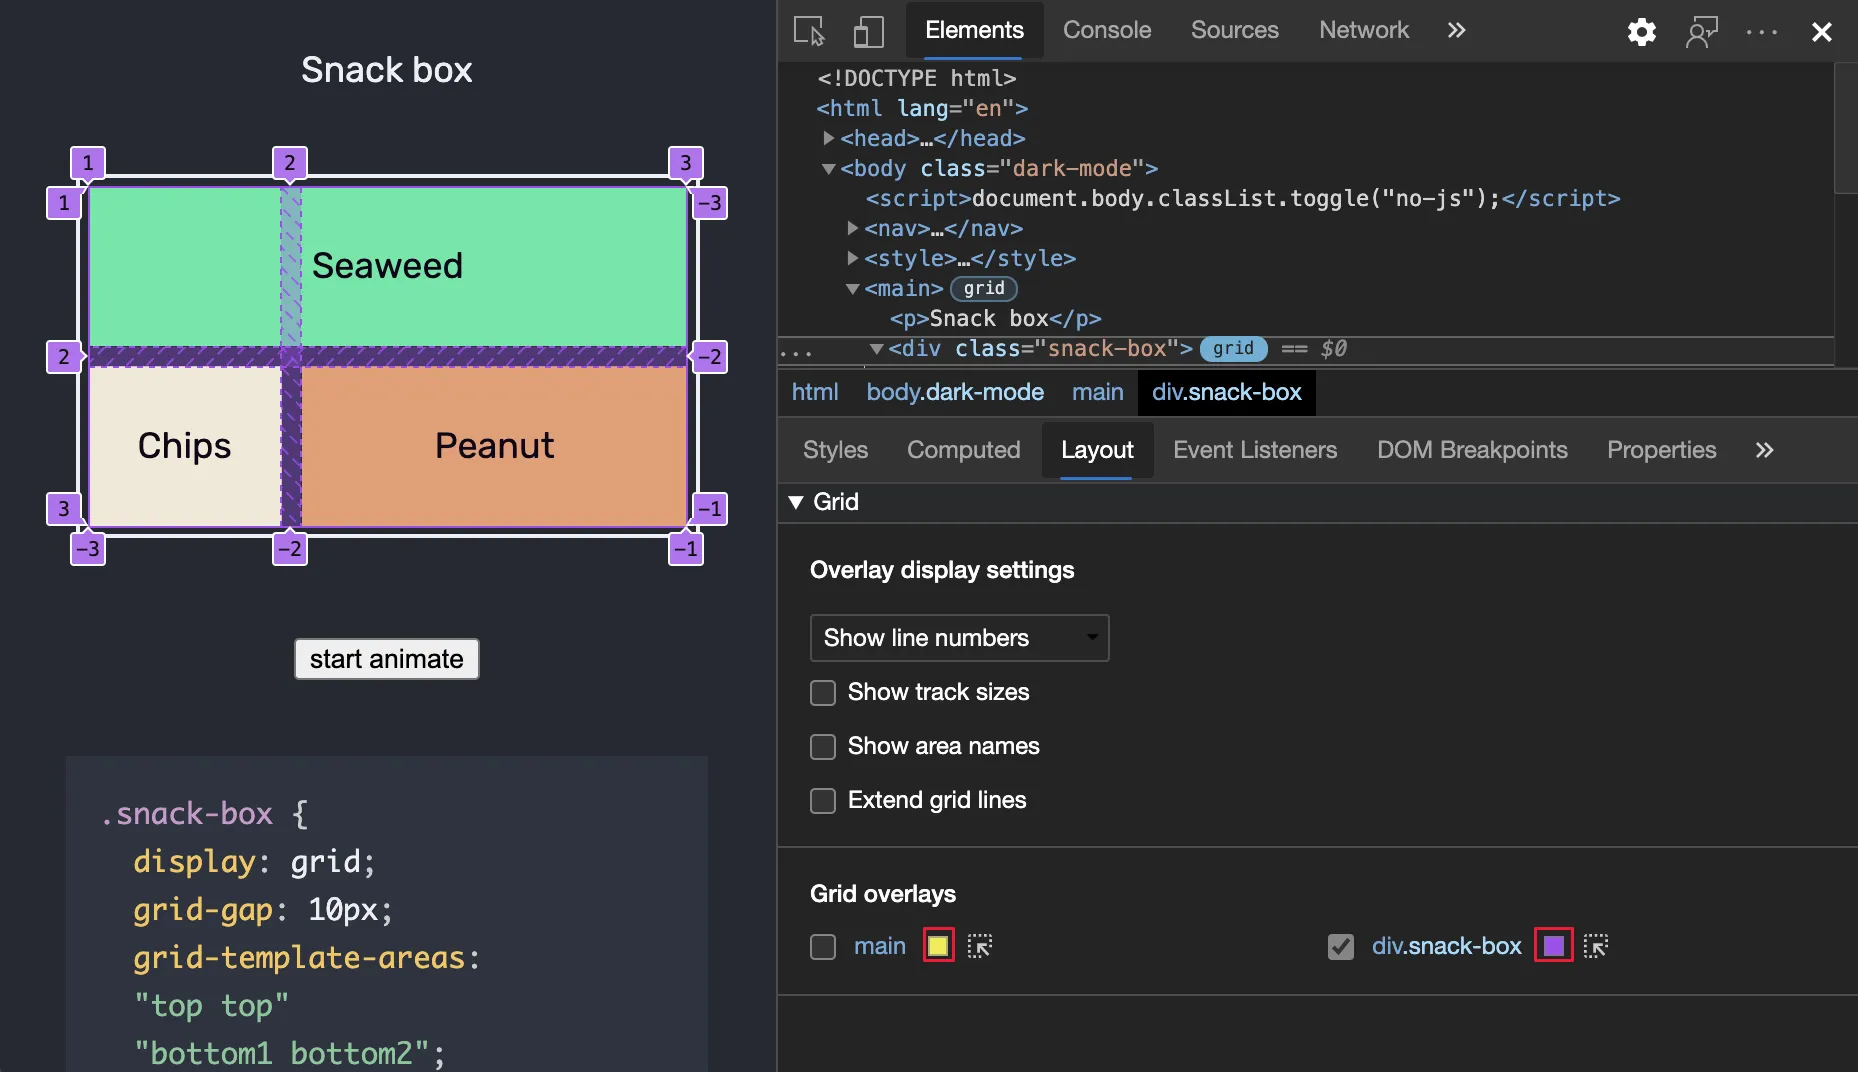Switch to the Styles pane
Image resolution: width=1858 pixels, height=1072 pixels.
click(x=835, y=450)
